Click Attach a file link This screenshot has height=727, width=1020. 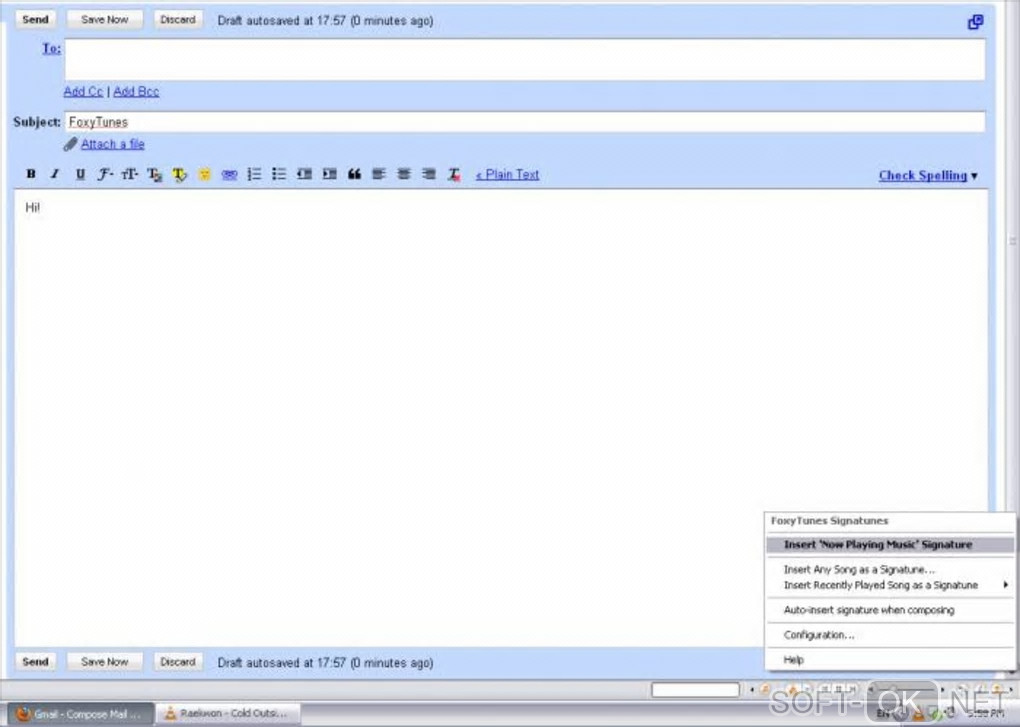pyautogui.click(x=113, y=144)
